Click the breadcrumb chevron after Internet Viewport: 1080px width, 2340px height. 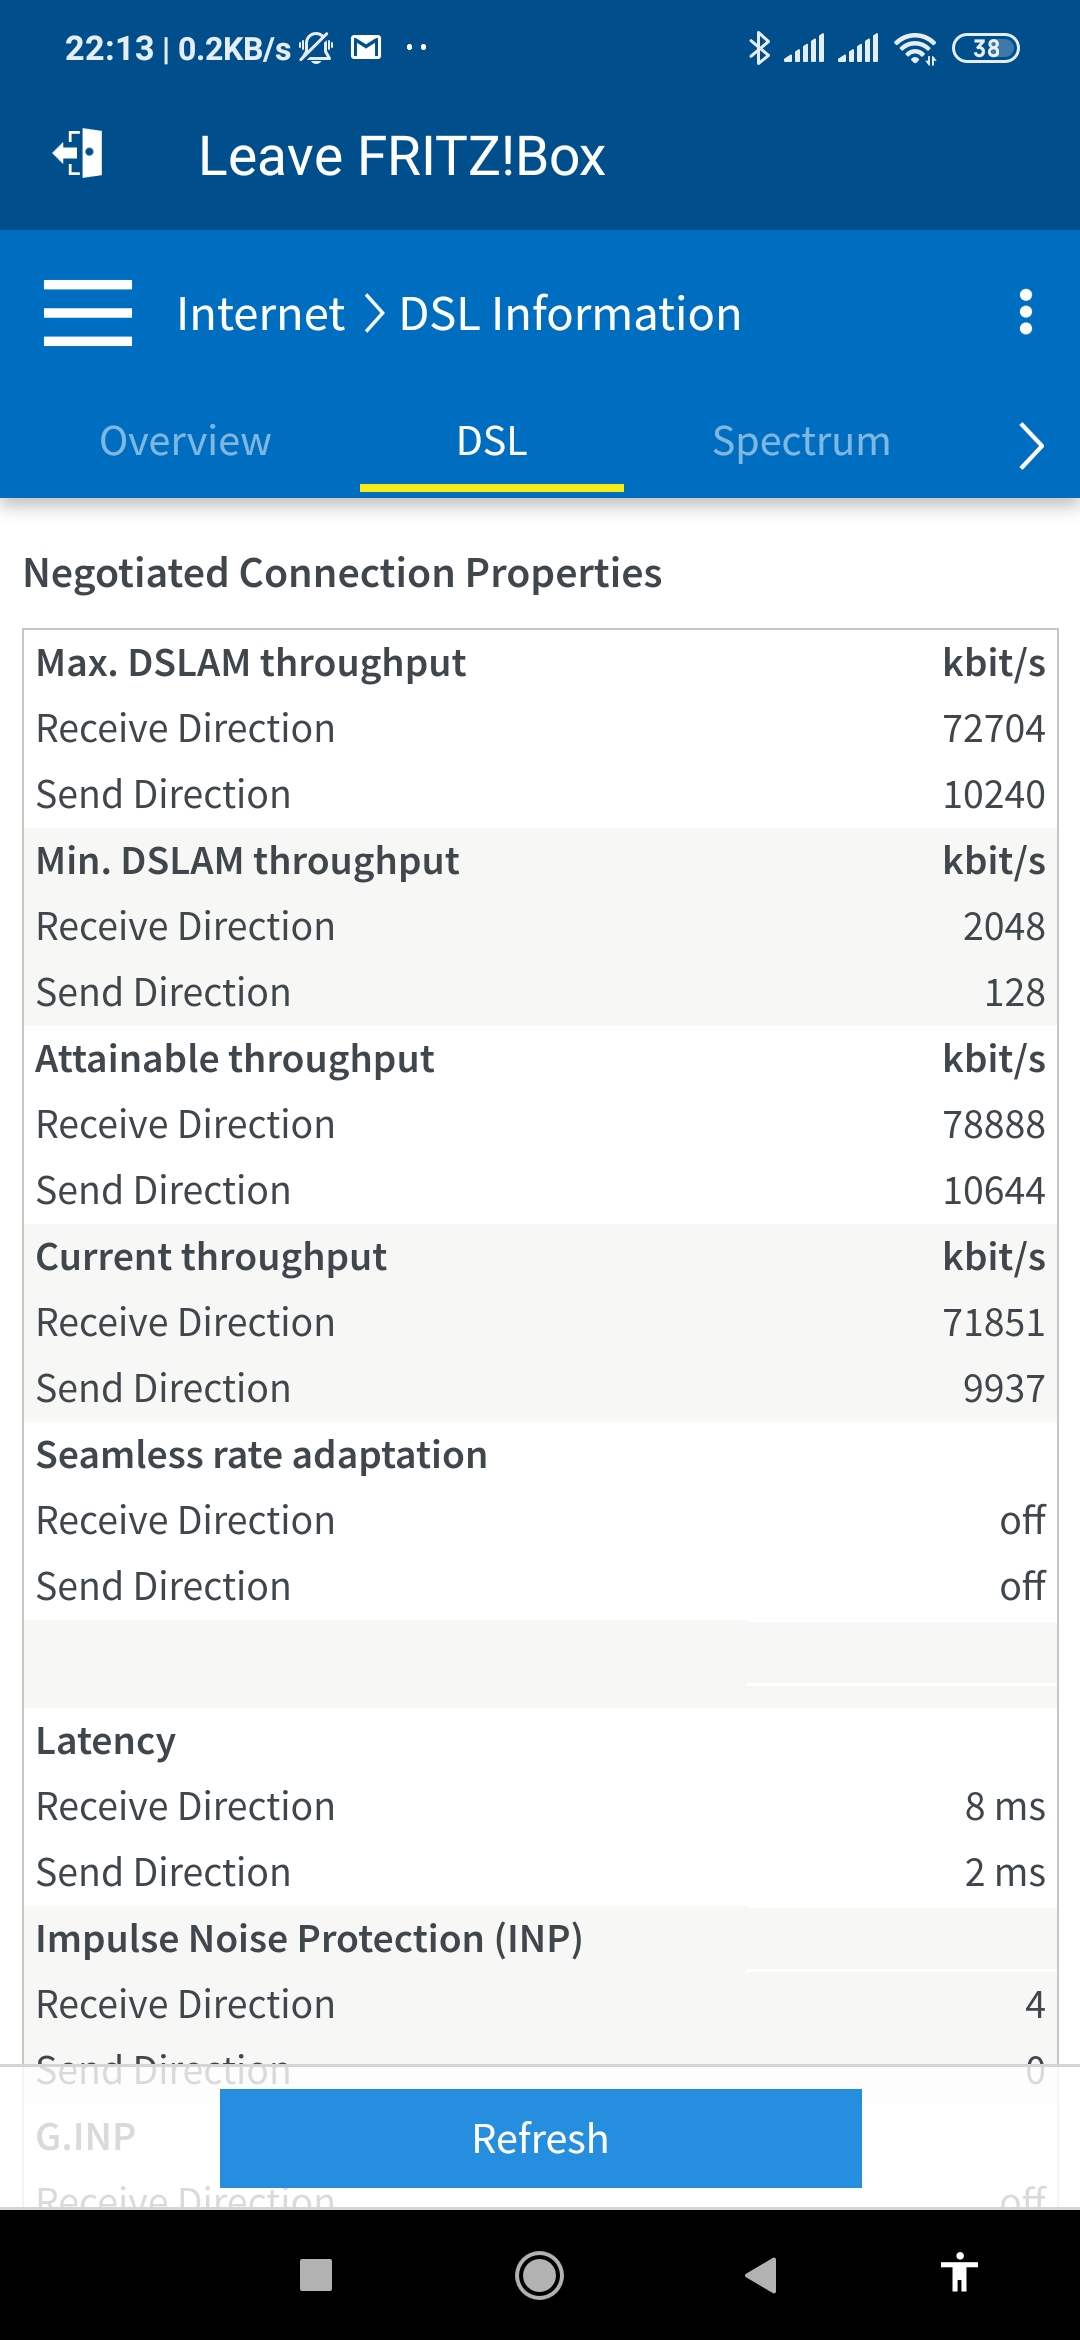373,314
